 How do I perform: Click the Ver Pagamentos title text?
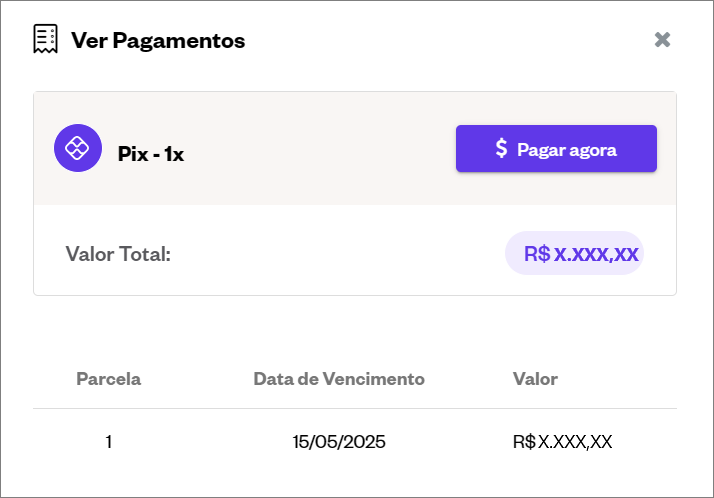[x=158, y=41]
